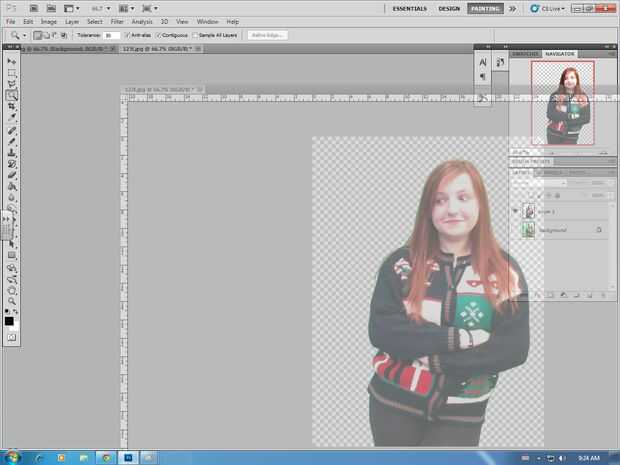Select the Brush tool
This screenshot has height=465, width=620.
pyautogui.click(x=12, y=141)
